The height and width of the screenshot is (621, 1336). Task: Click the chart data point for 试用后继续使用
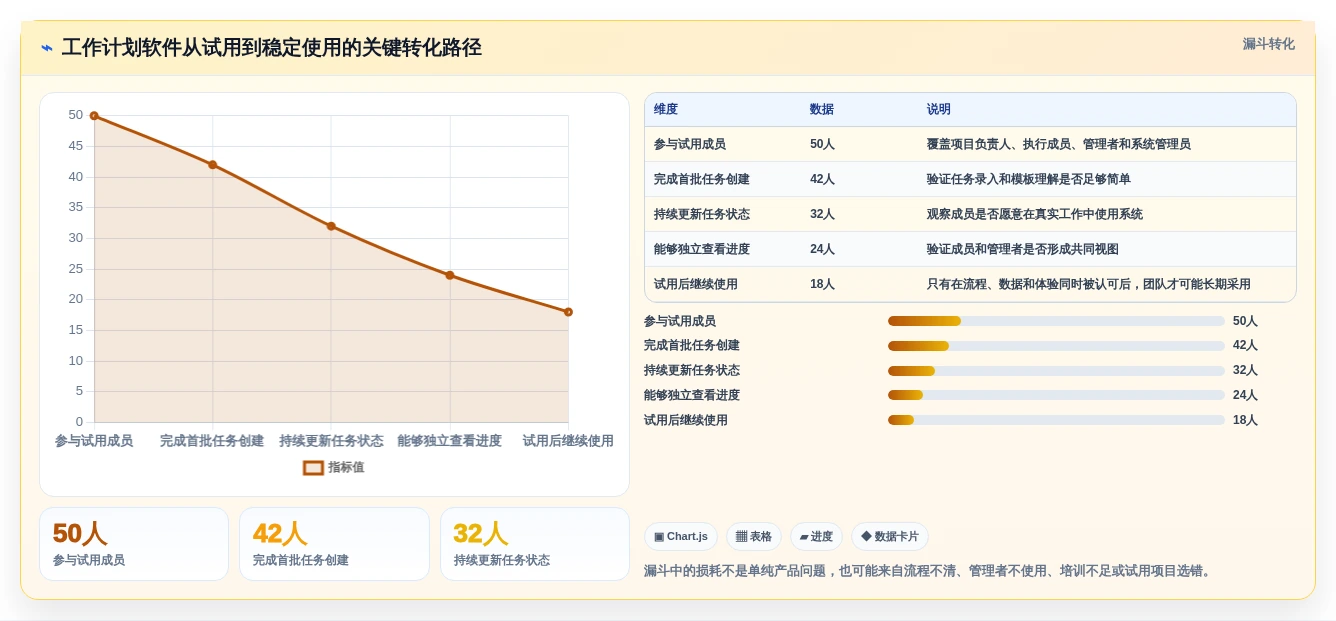[568, 312]
